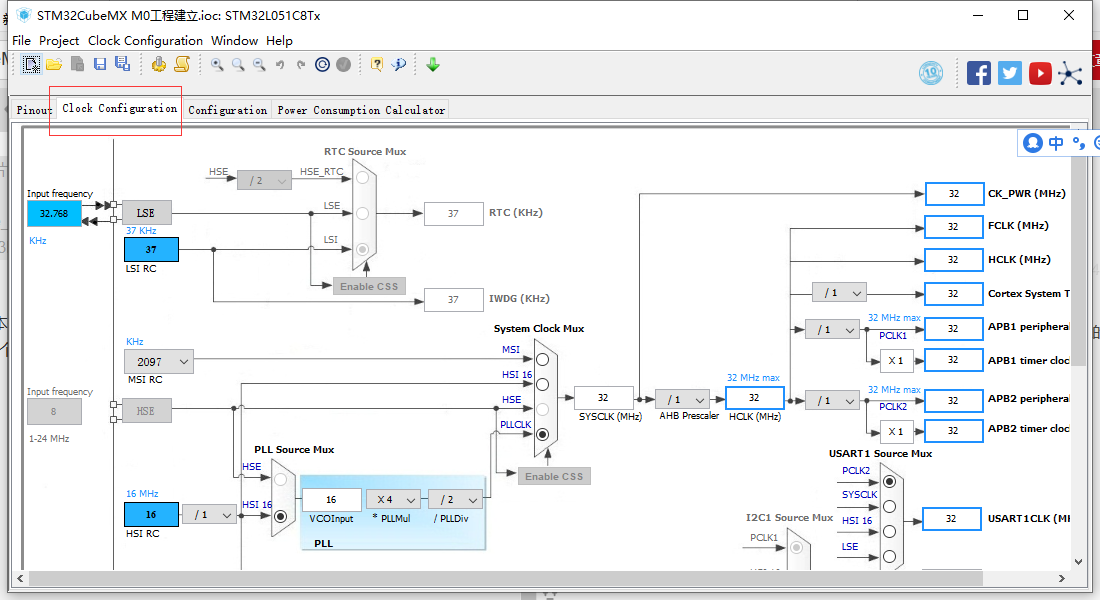Open the Cortex System Timer /1 dropdown
1100x600 pixels.
tap(839, 293)
